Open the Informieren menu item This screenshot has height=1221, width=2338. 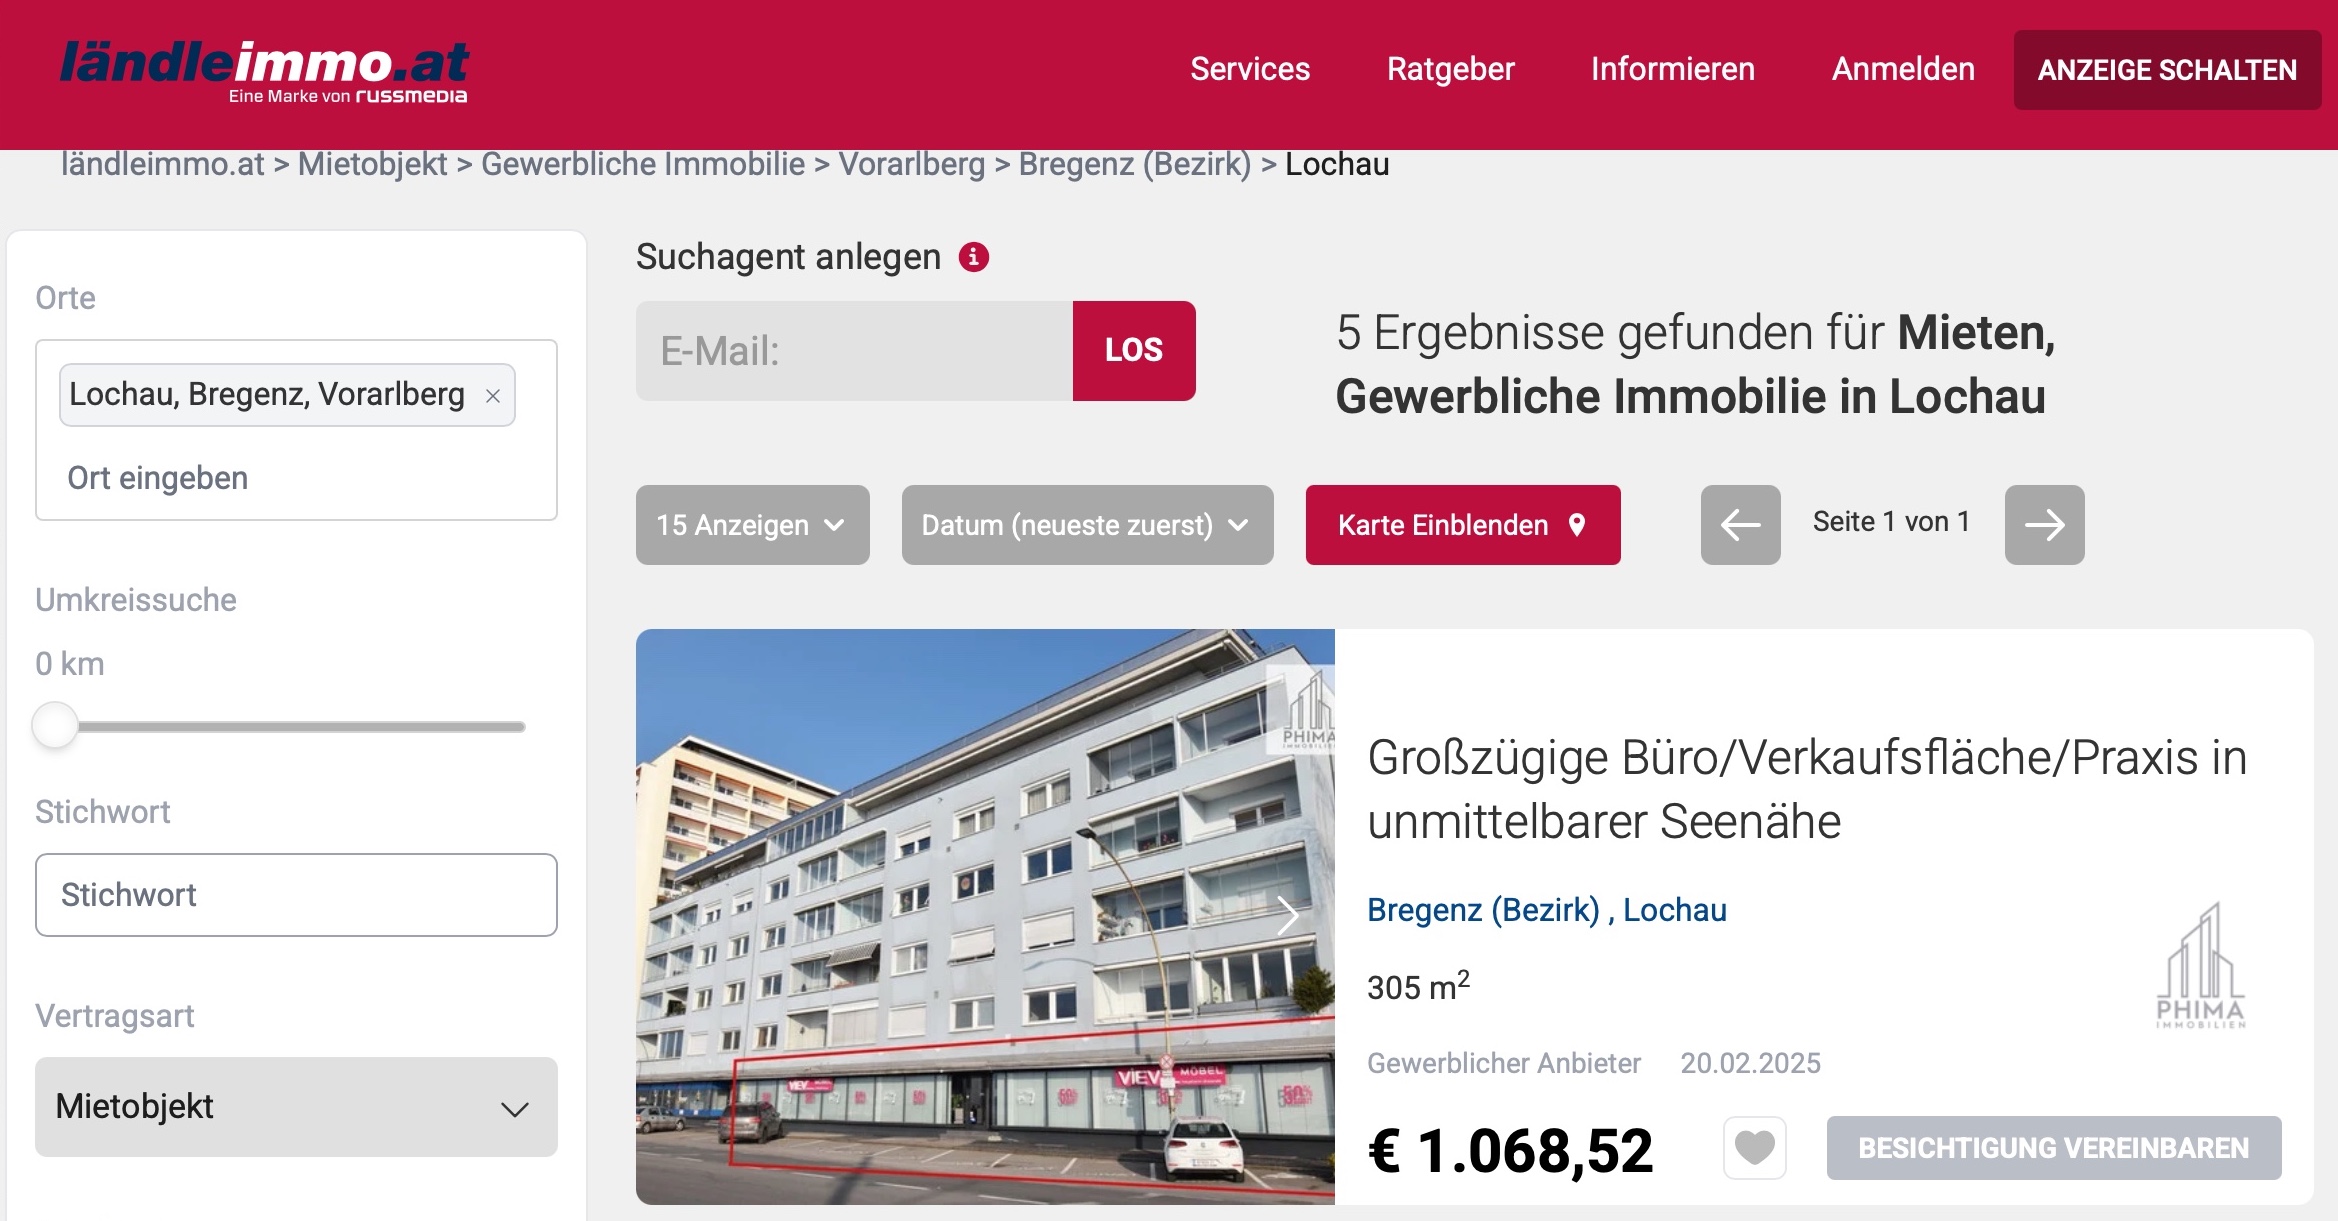tap(1672, 69)
